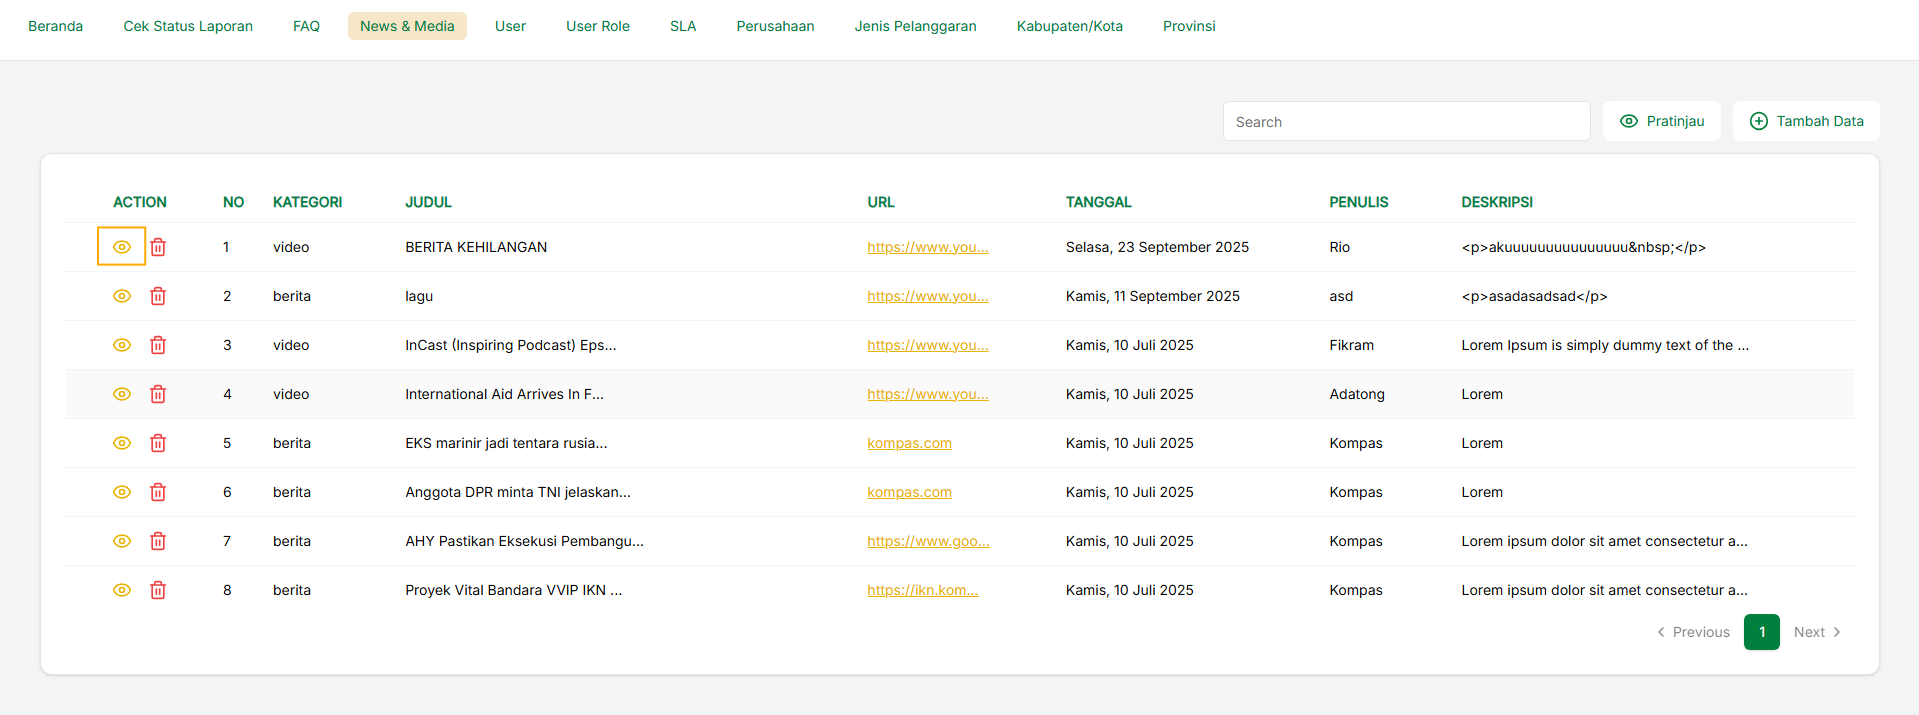This screenshot has height=715, width=1919.
Task: Delete the Proyek Vital Bandara row
Action: click(158, 590)
